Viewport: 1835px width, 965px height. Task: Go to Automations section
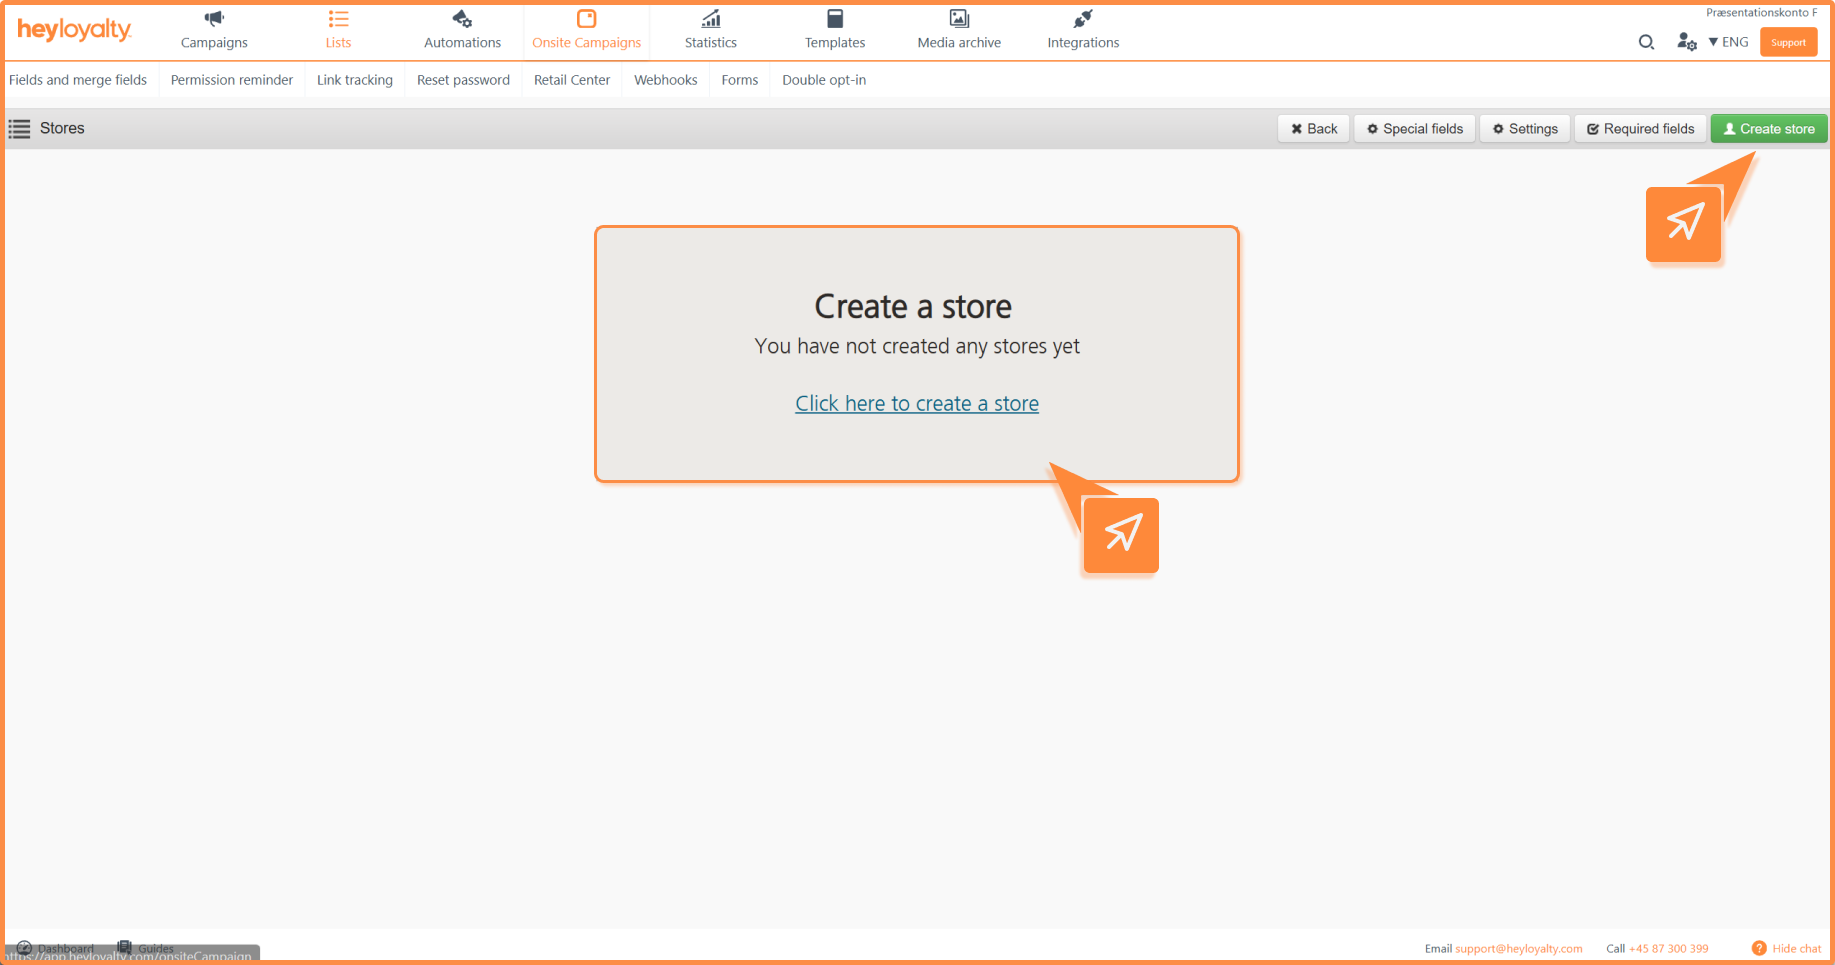pos(462,30)
